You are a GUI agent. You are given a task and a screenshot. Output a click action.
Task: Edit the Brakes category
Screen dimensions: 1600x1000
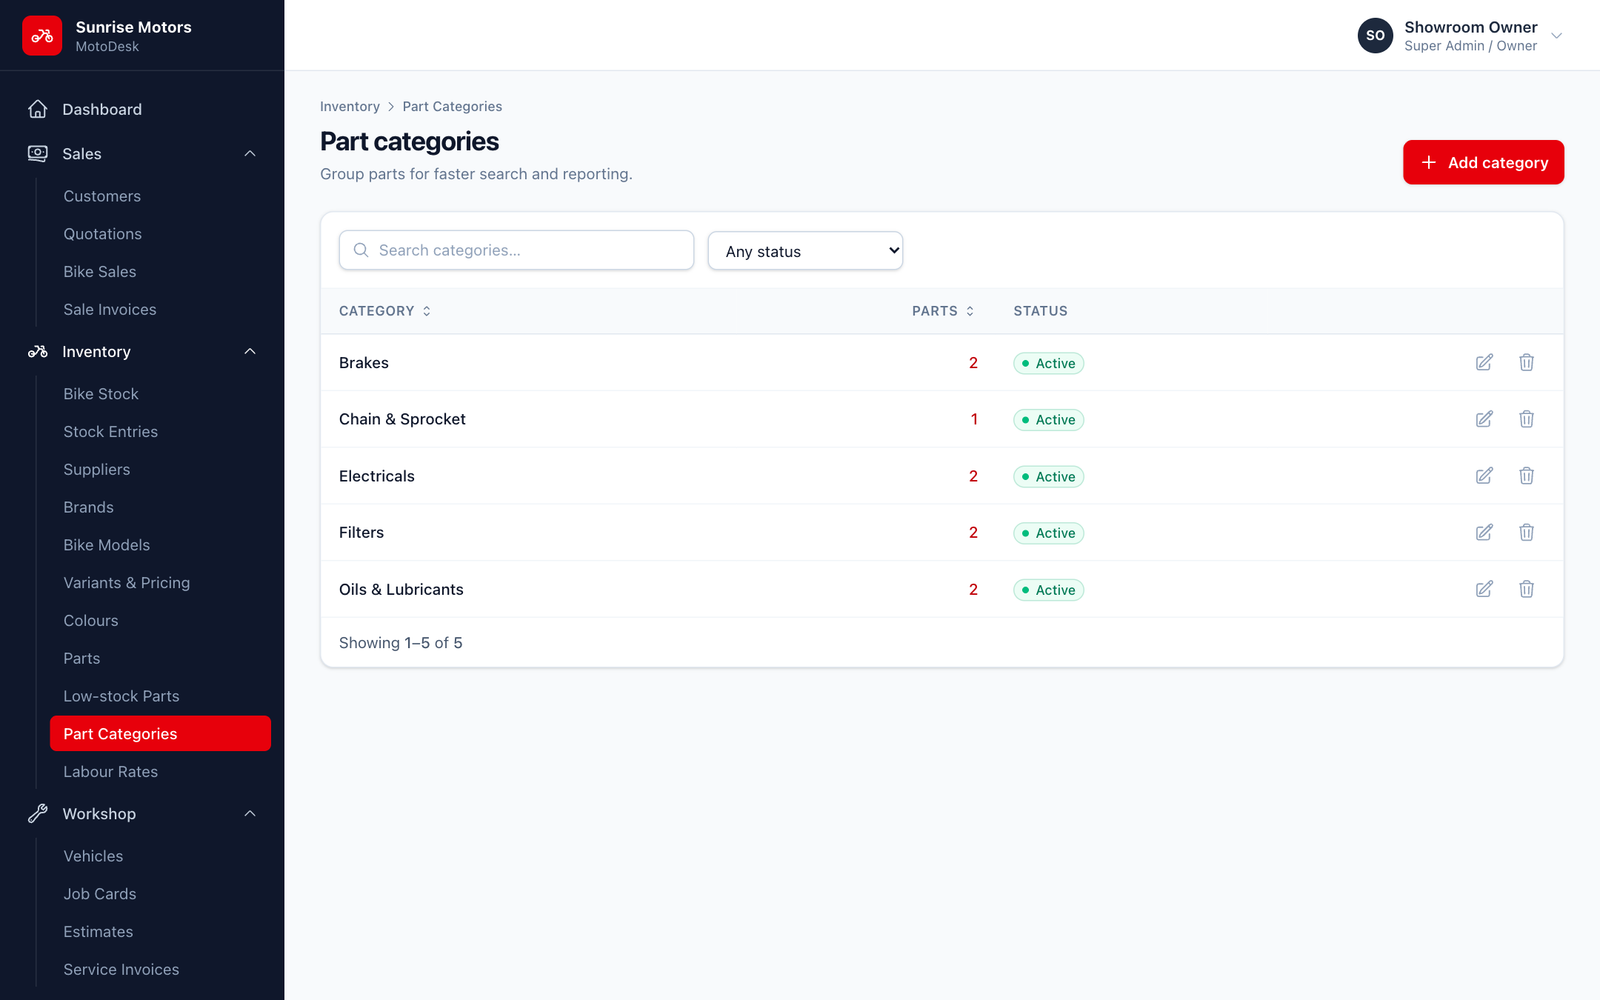tap(1484, 362)
